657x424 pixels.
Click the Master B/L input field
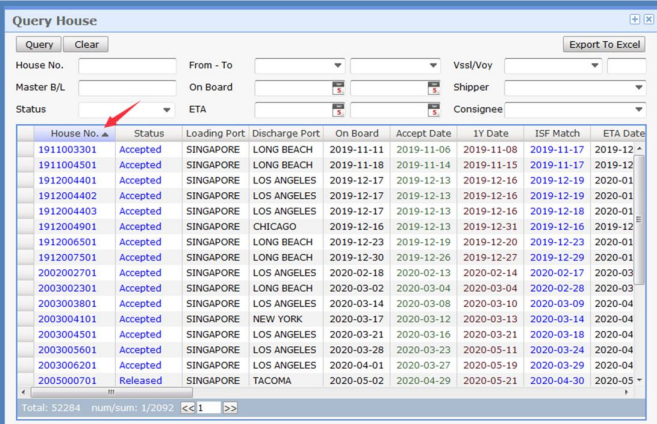click(127, 88)
